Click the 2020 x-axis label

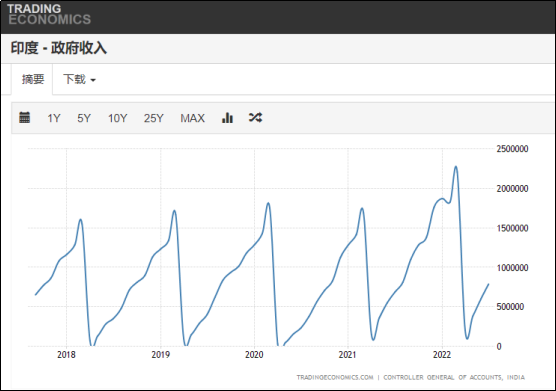254,354
